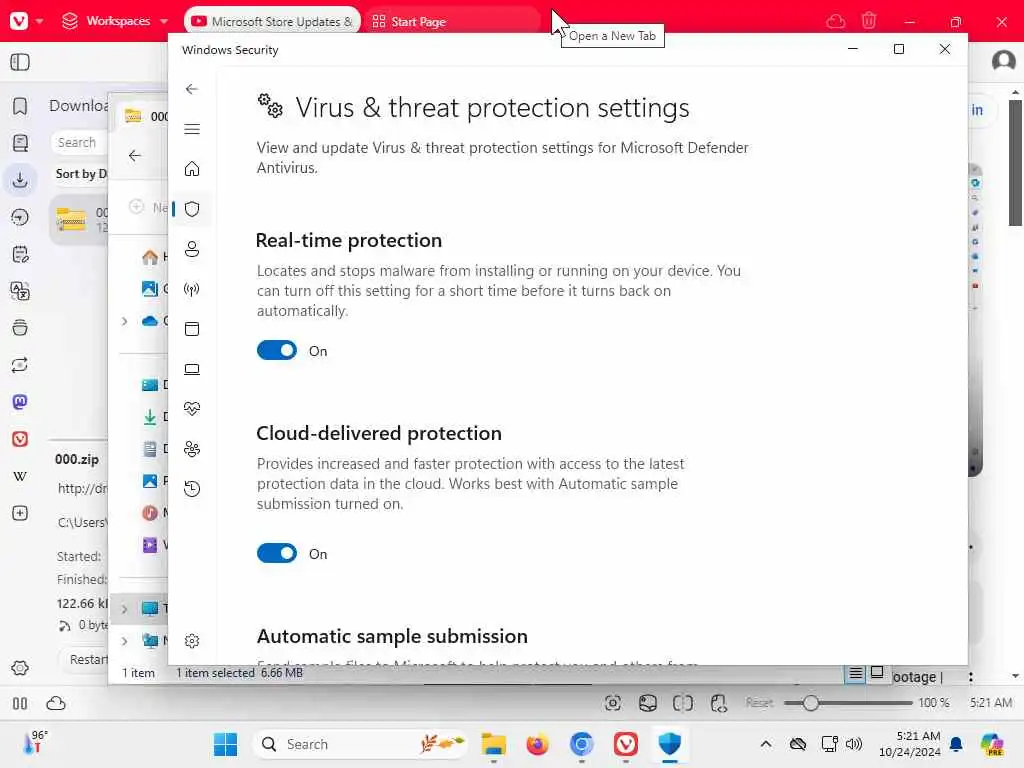The width and height of the screenshot is (1024, 768).
Task: Open Translate panel in Vivaldi
Action: click(20, 291)
